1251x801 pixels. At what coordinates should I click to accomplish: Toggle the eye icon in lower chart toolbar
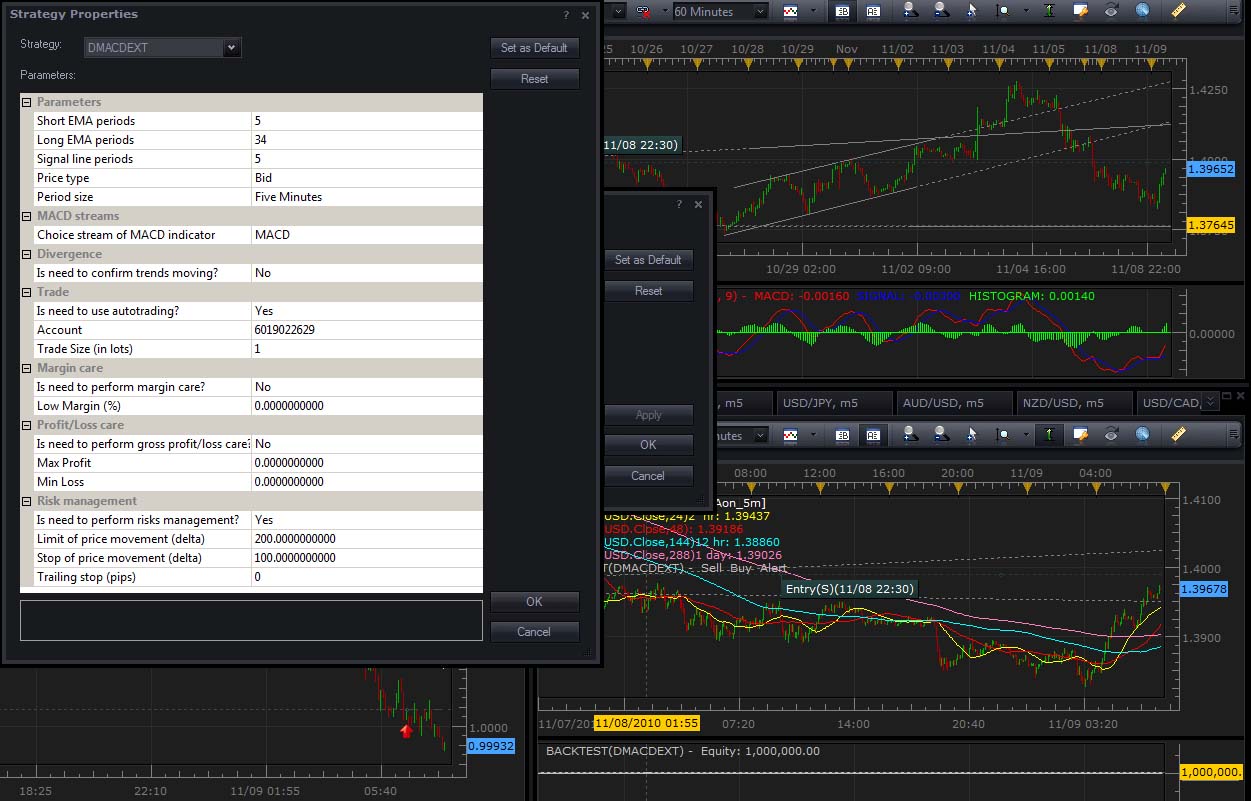[1111, 435]
